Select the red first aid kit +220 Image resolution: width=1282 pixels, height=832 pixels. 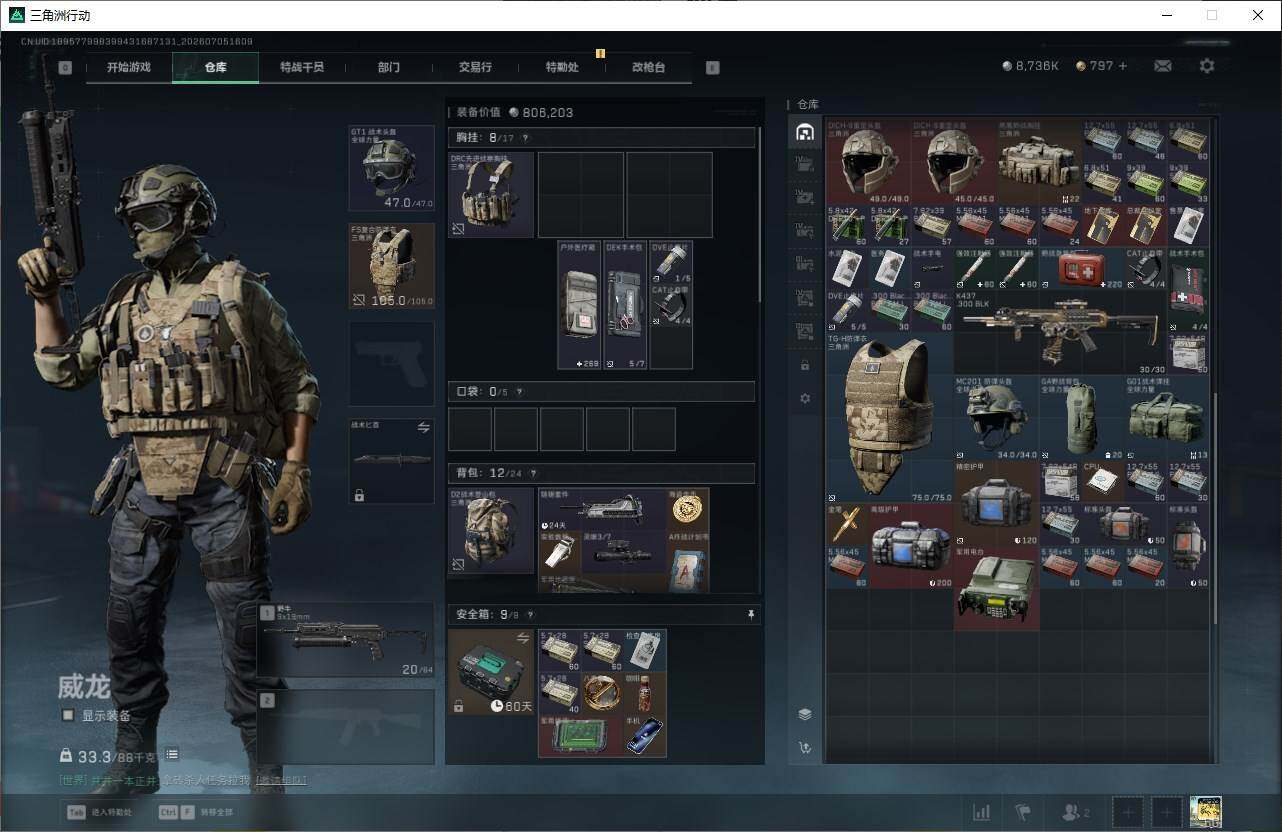[1081, 269]
